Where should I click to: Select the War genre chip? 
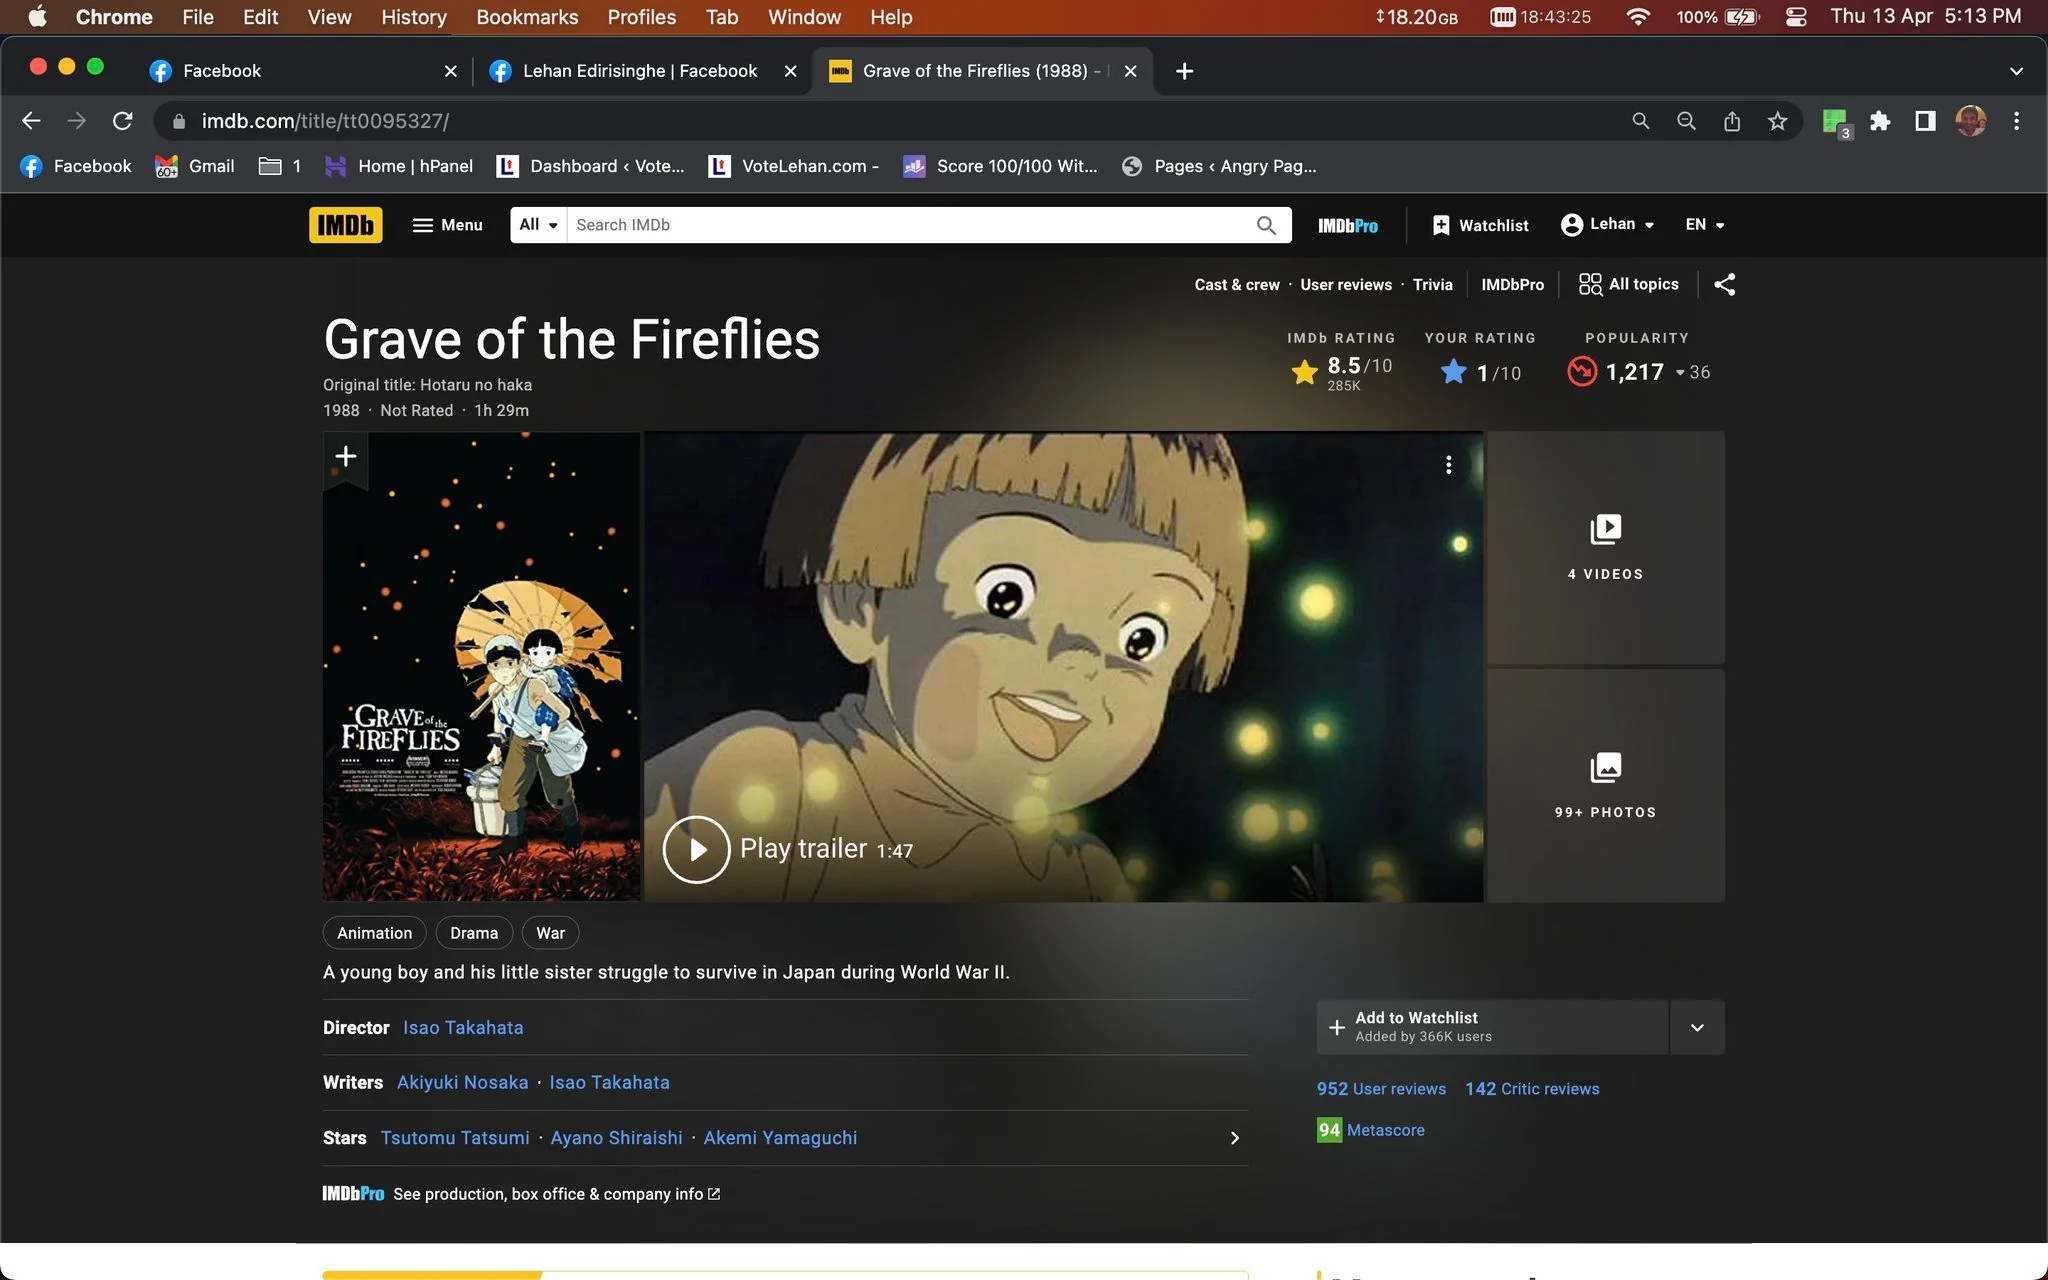click(550, 933)
